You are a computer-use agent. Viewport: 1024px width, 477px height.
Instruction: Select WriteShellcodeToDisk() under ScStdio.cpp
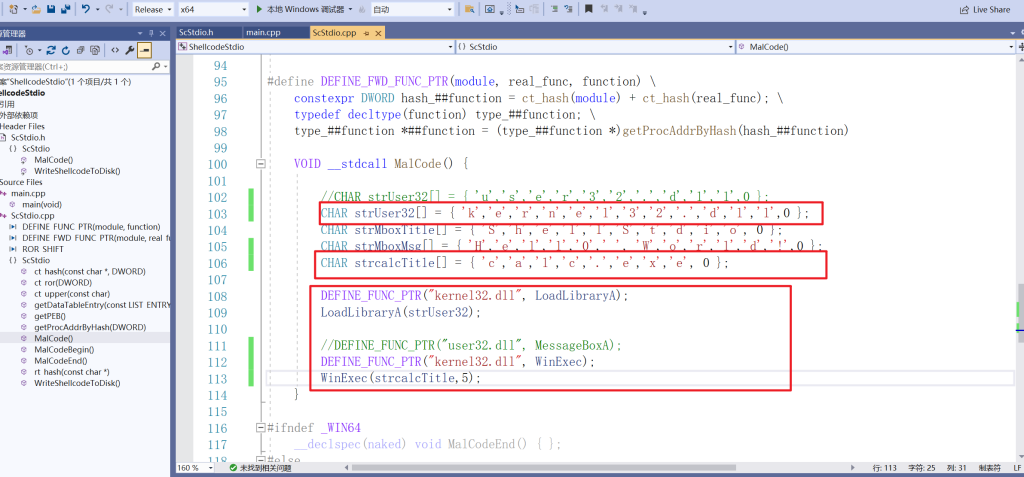pyautogui.click(x=77, y=383)
